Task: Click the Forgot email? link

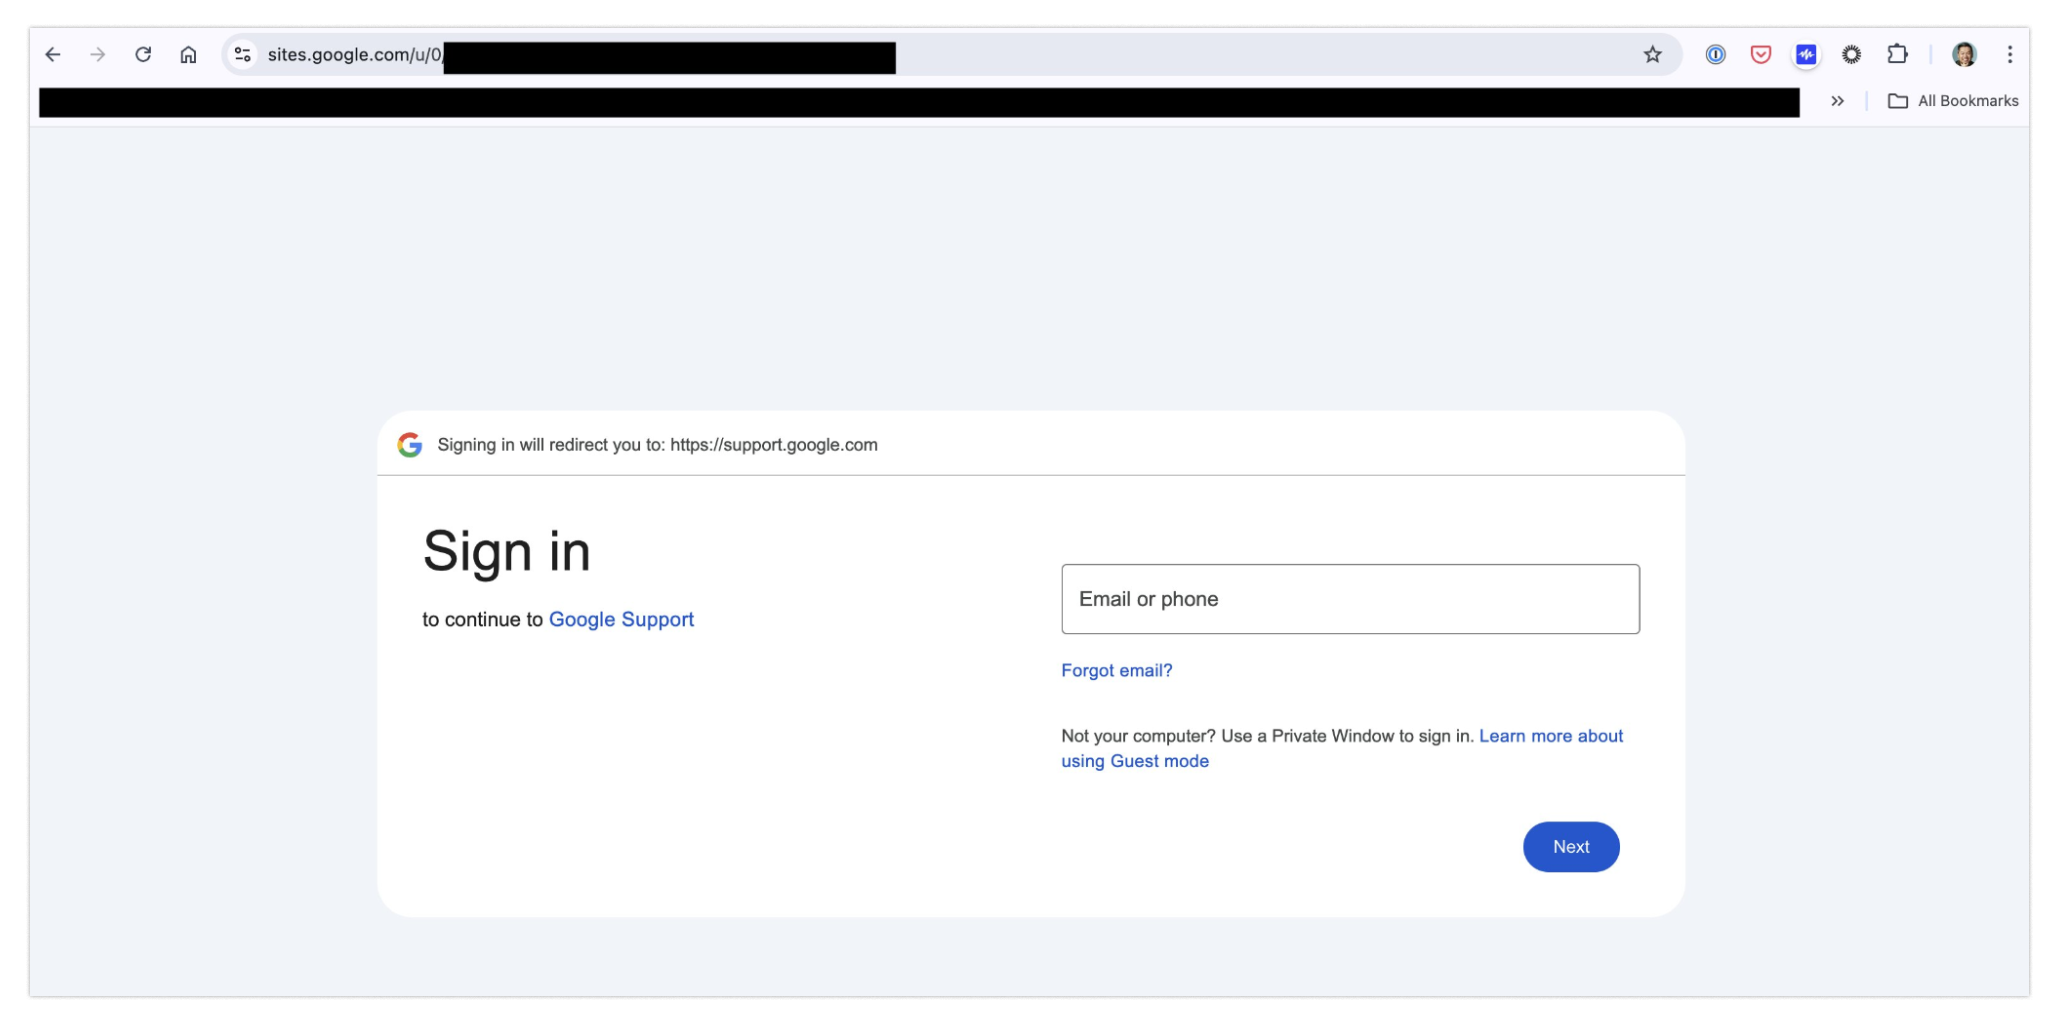Action: pos(1116,671)
